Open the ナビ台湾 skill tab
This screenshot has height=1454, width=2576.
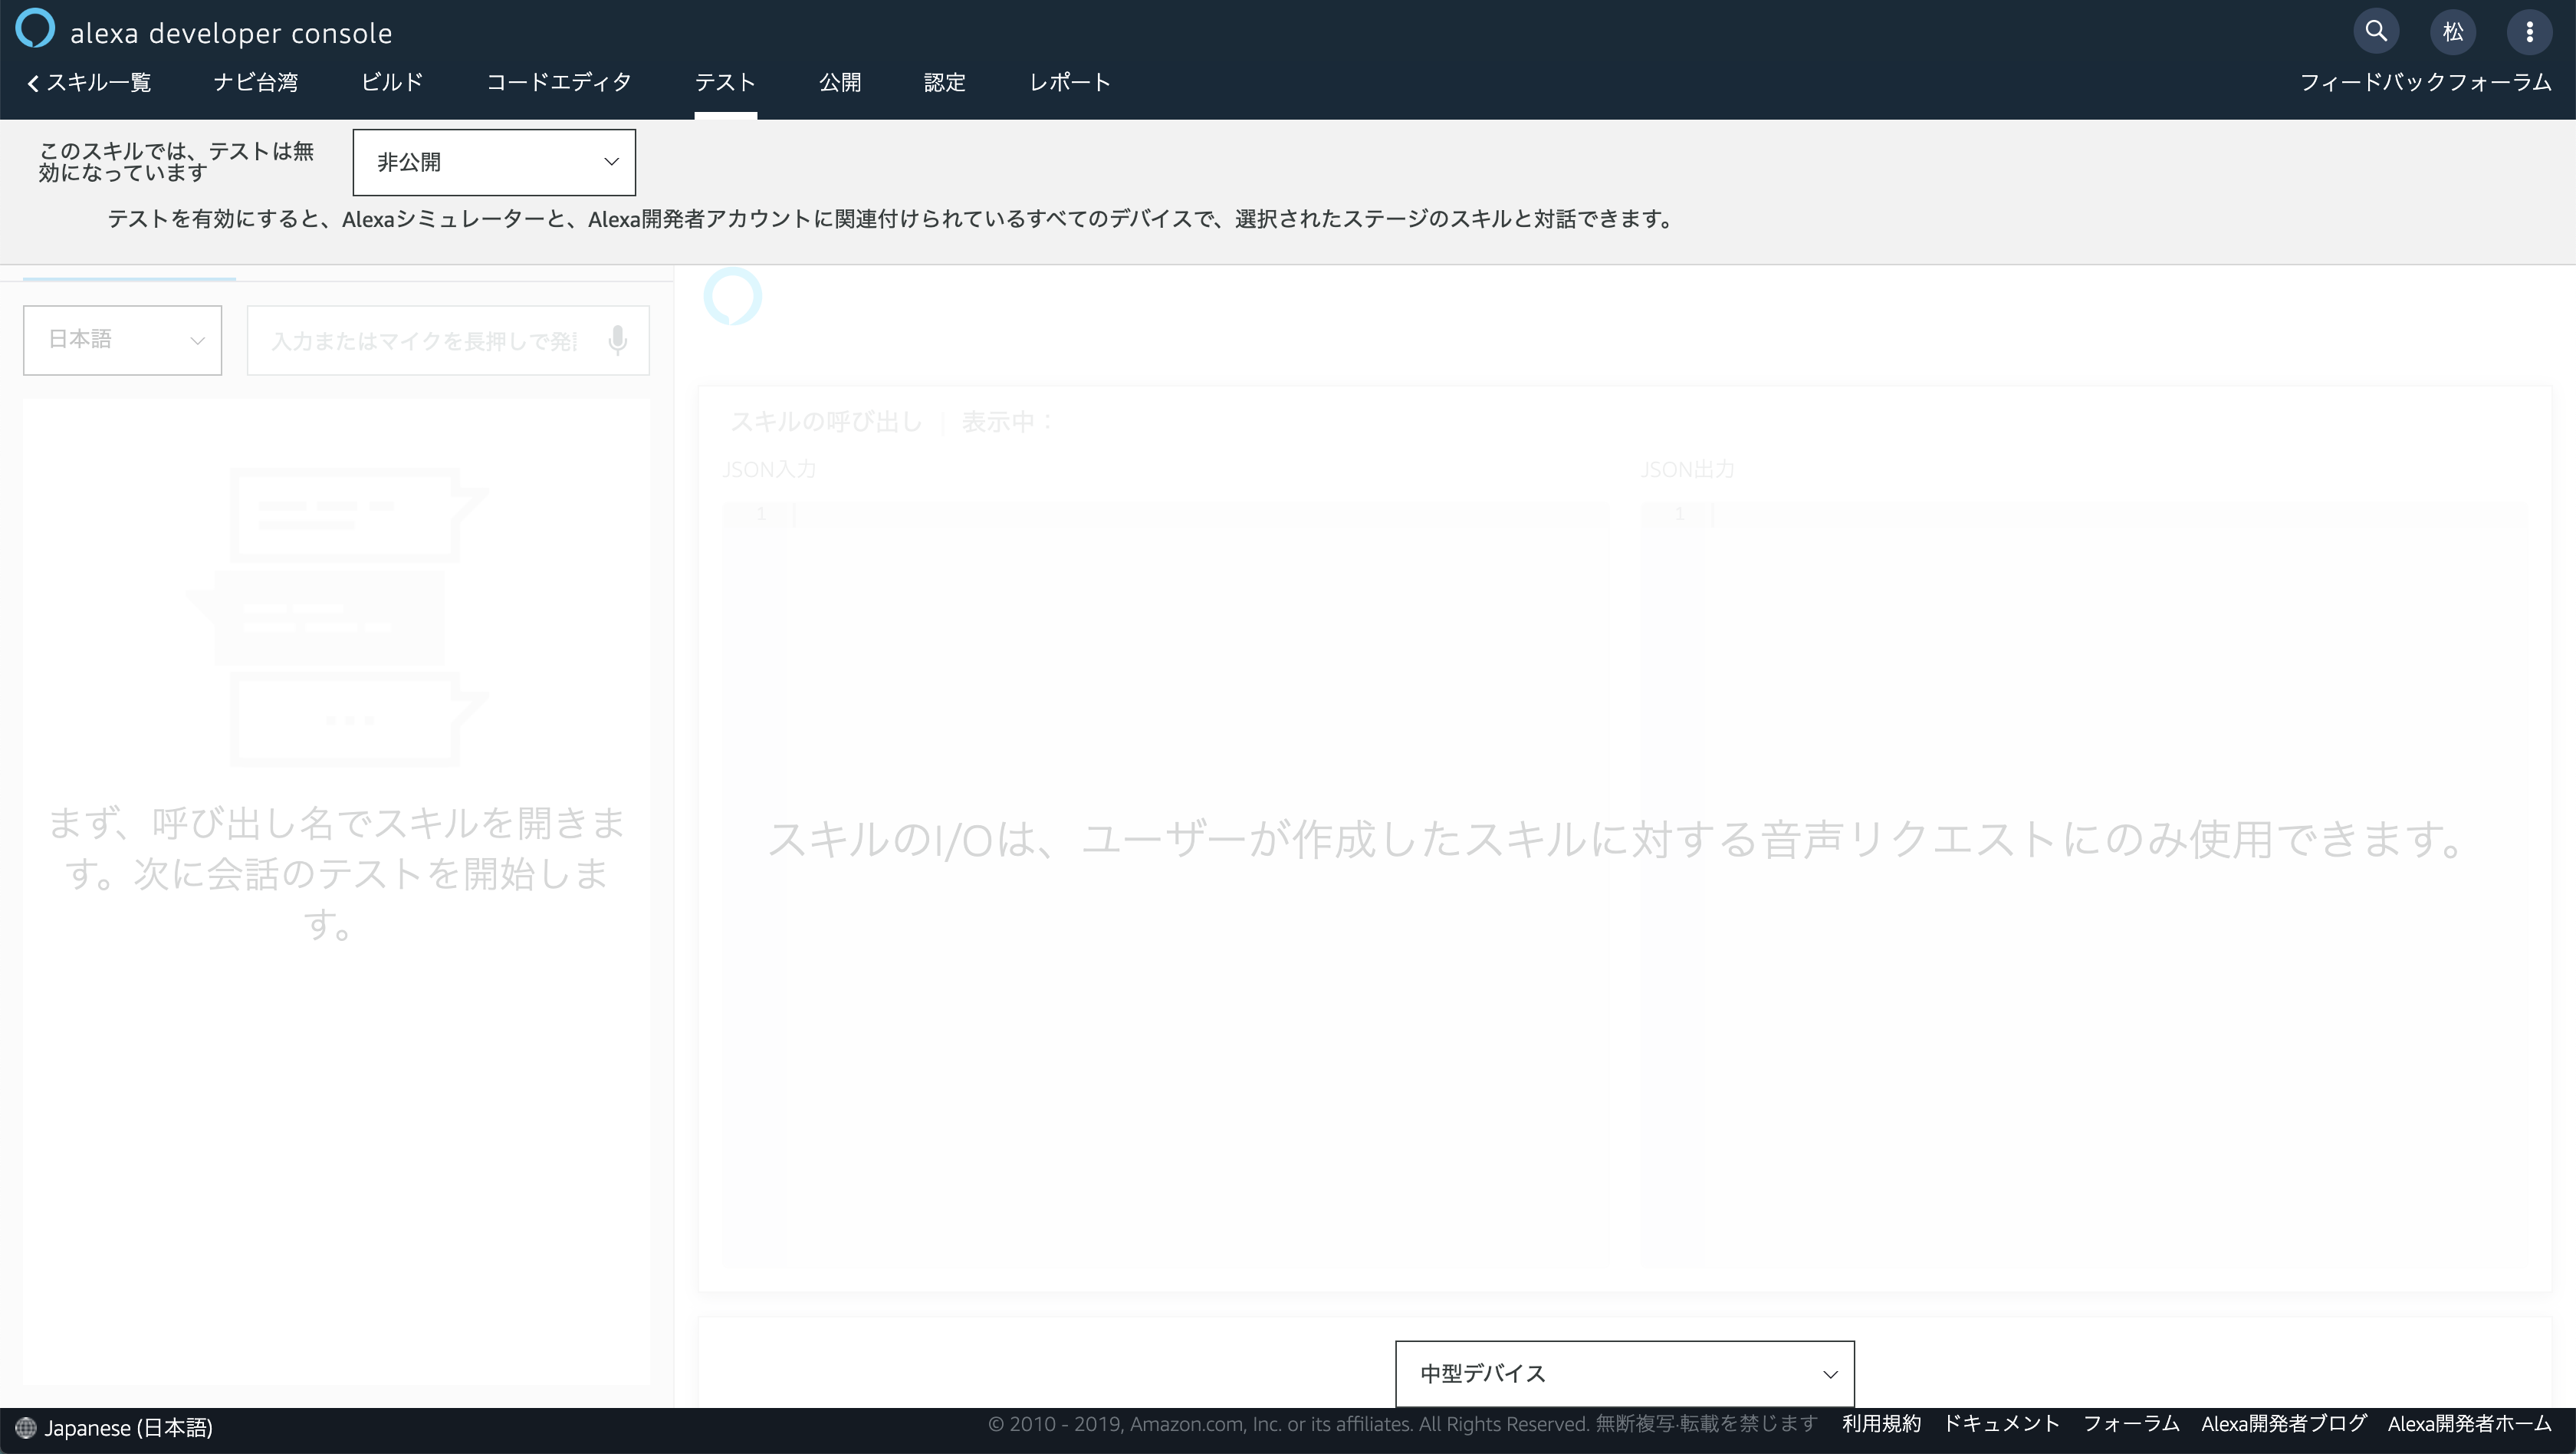(x=256, y=82)
